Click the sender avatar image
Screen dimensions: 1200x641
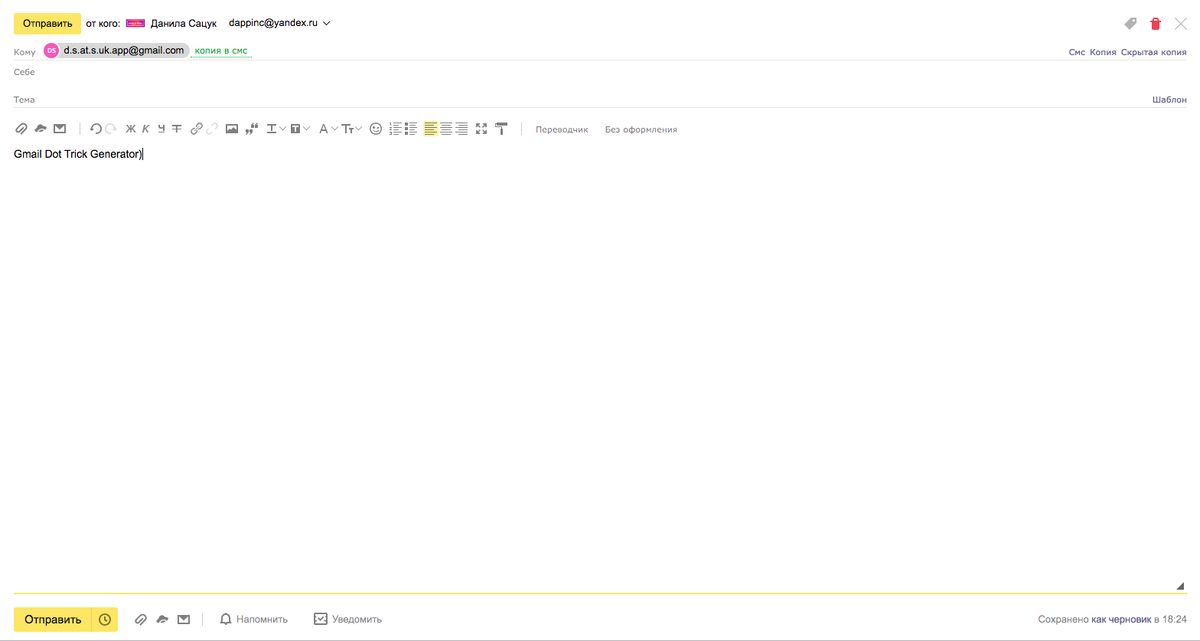[x=135, y=23]
